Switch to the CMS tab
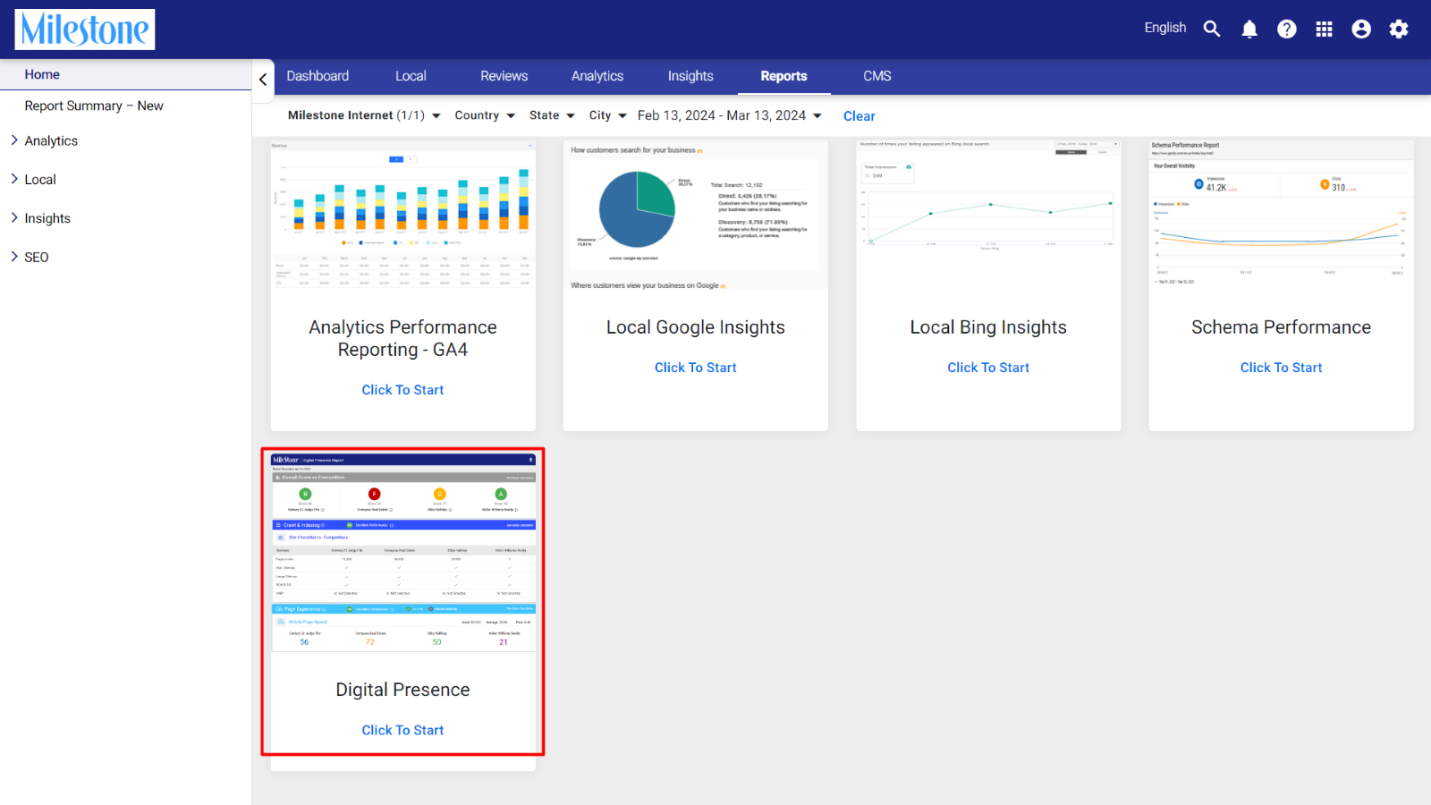The image size is (1431, 805). coord(877,76)
